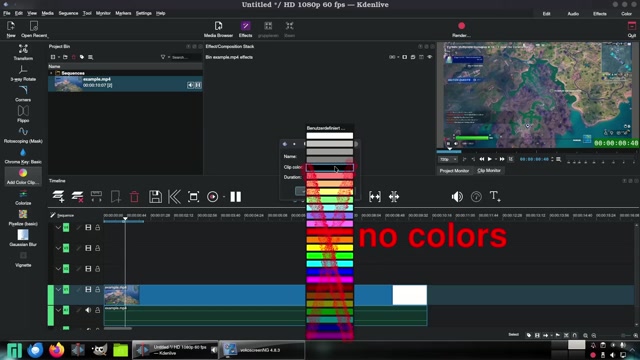Switch to Color workspace layout
This screenshot has height=360, width=640.
[626, 13]
